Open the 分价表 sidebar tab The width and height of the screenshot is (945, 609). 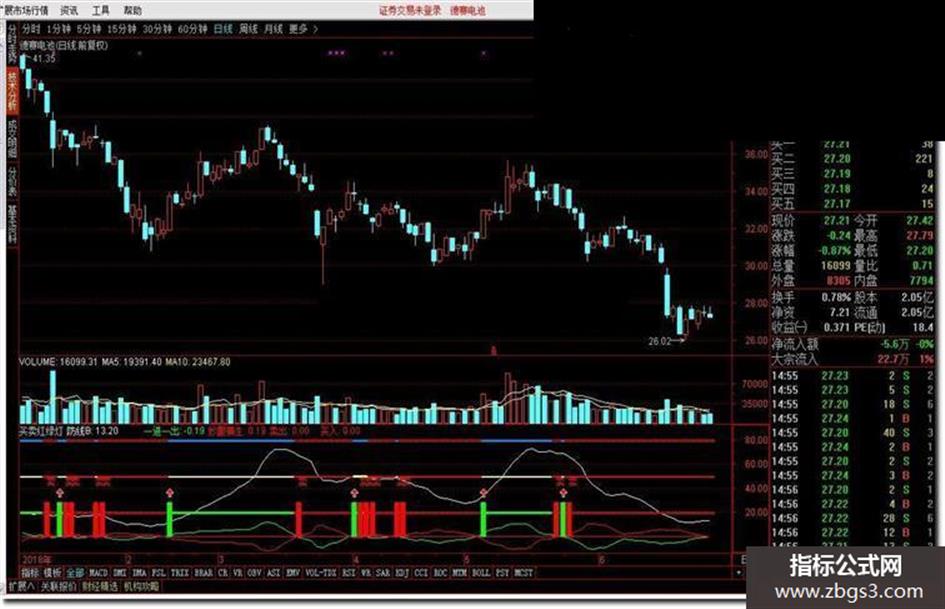pyautogui.click(x=12, y=181)
